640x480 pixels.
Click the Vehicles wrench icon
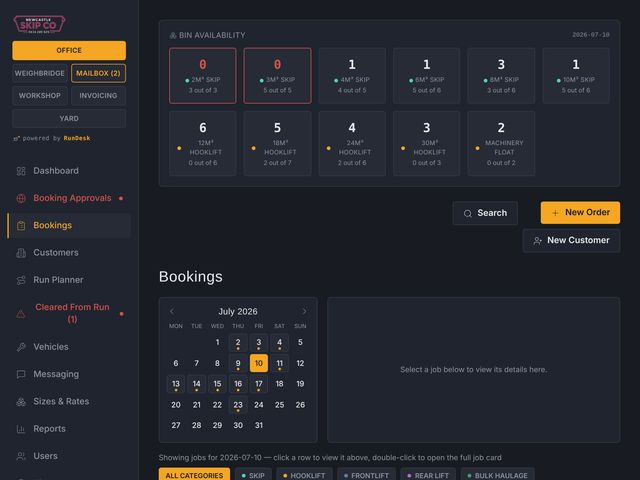21,347
